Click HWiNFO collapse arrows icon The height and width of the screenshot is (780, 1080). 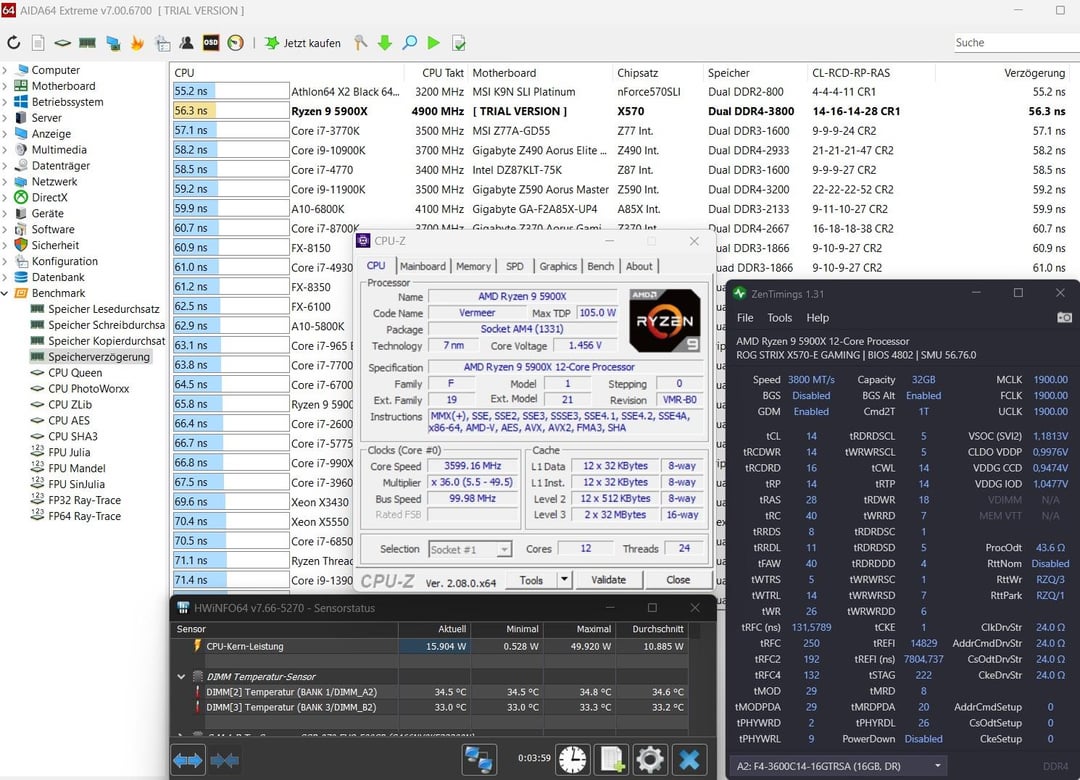[x=224, y=760]
